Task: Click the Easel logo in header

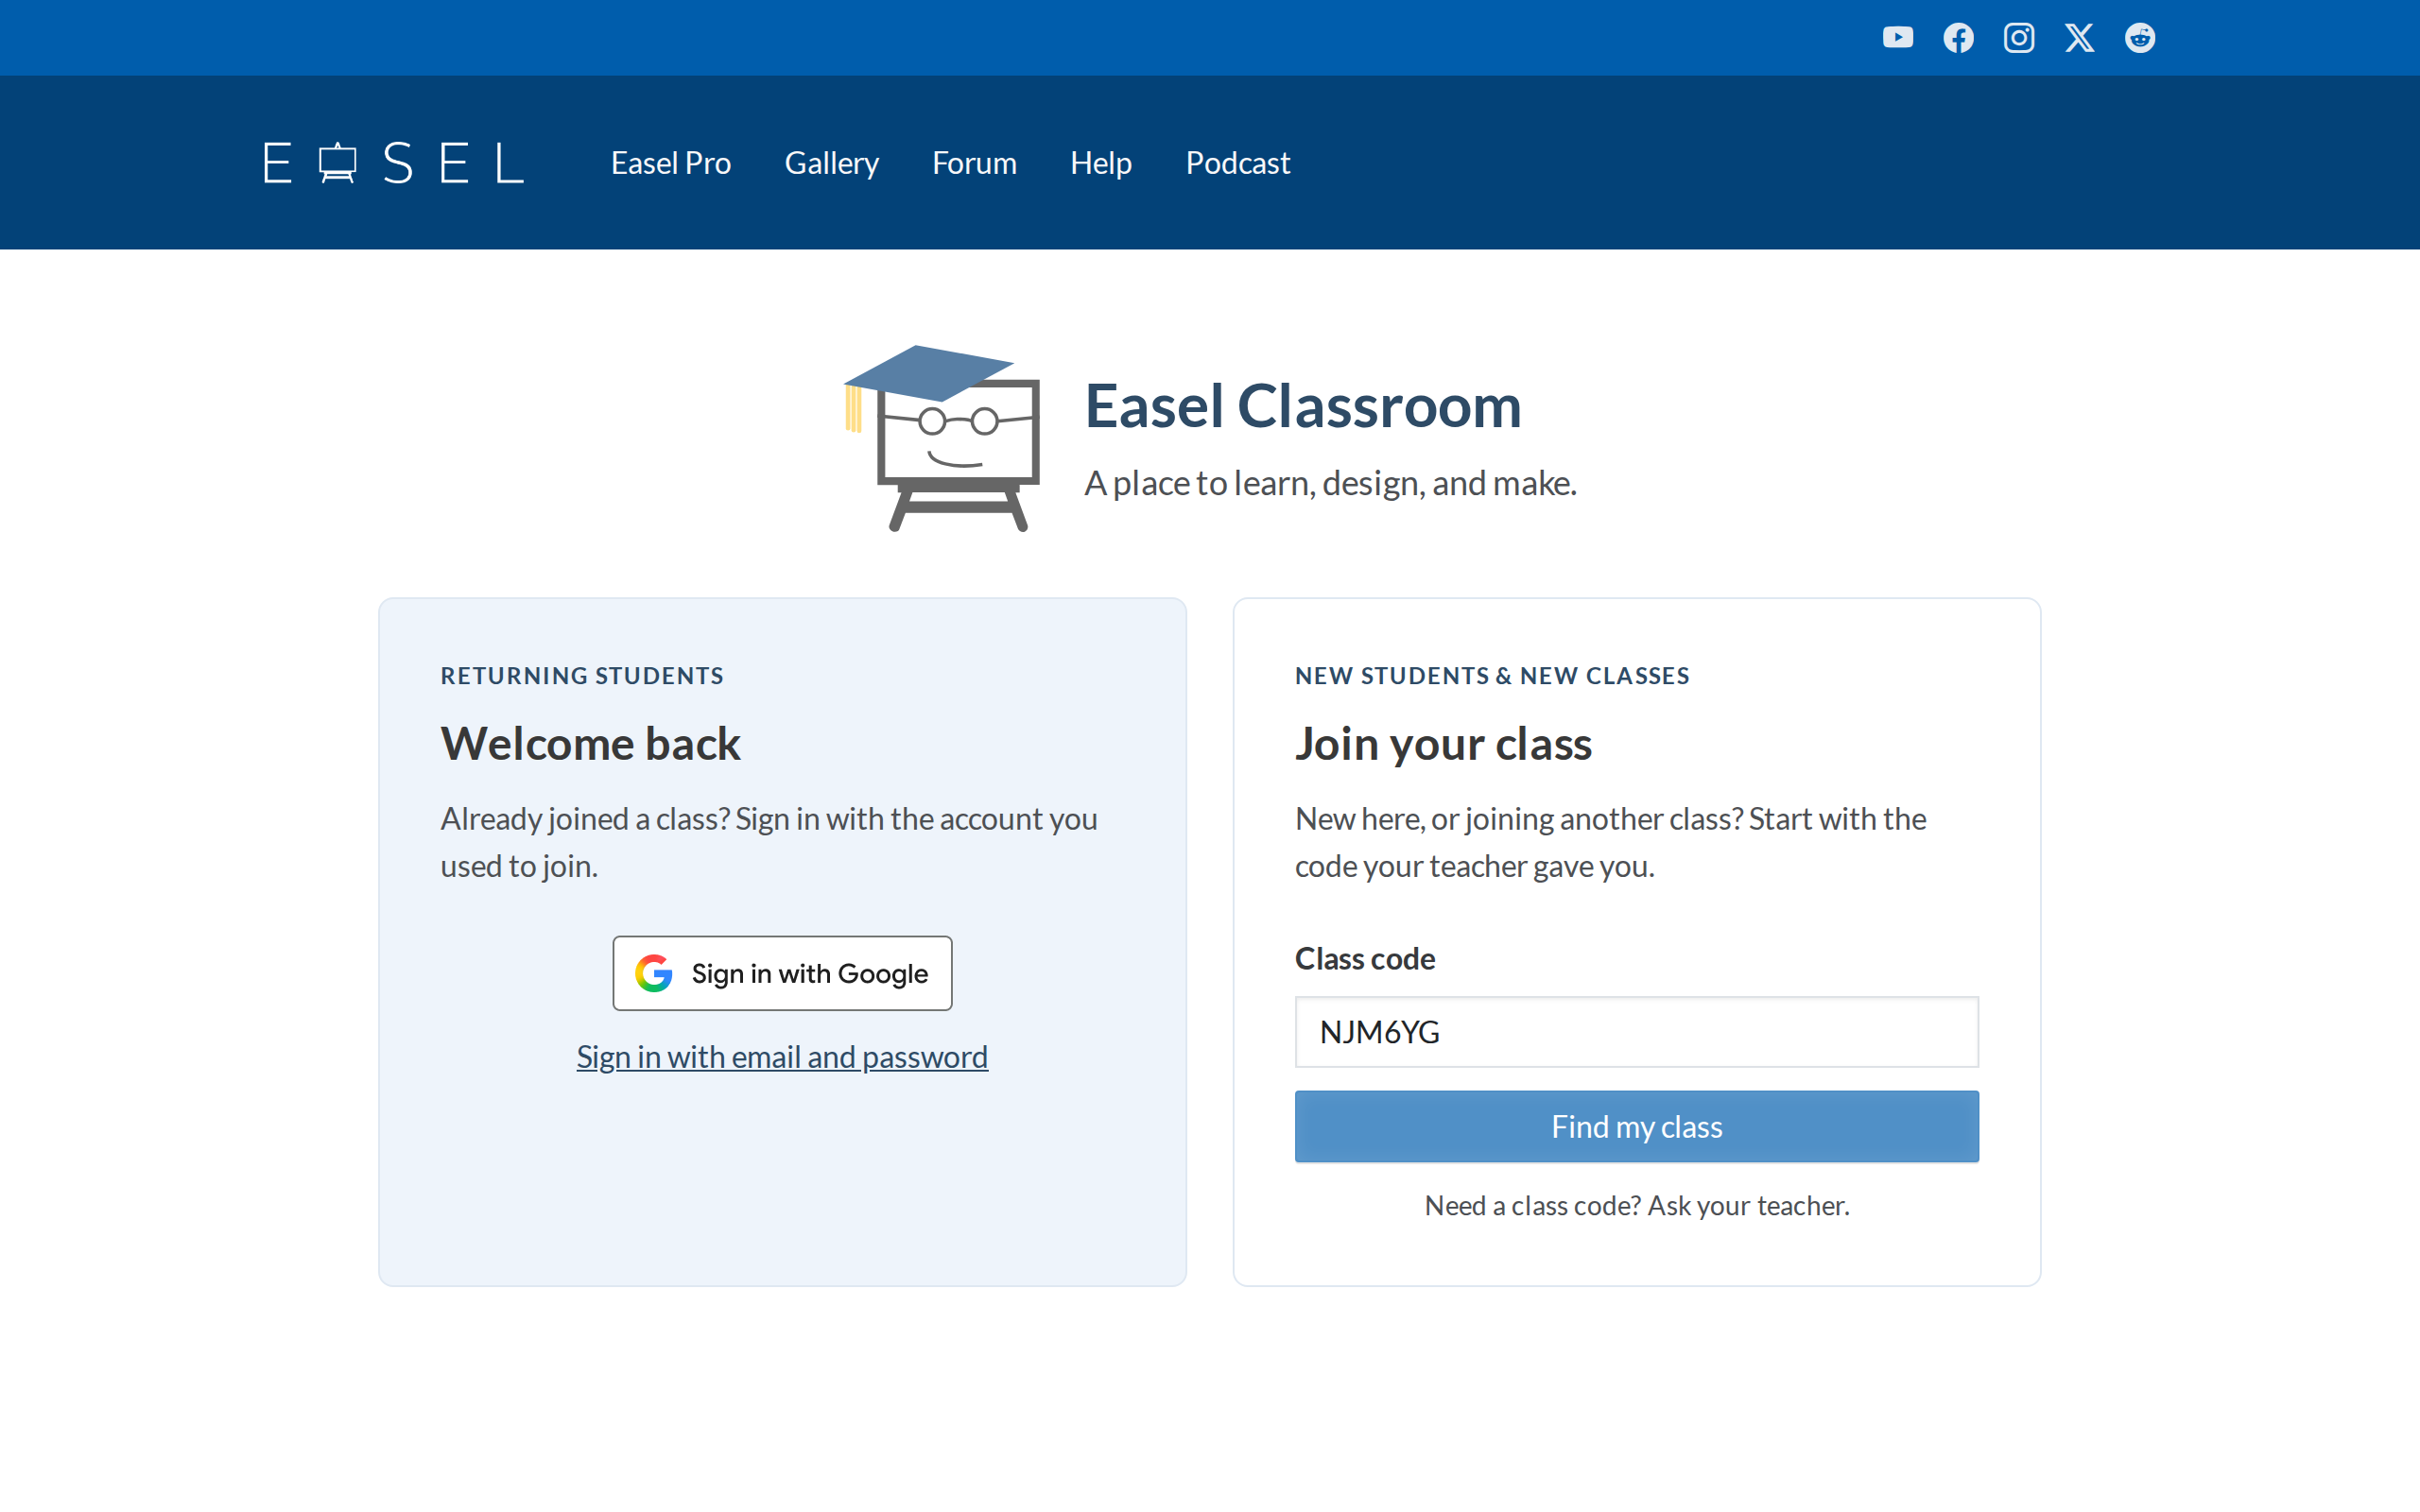Action: (x=393, y=163)
